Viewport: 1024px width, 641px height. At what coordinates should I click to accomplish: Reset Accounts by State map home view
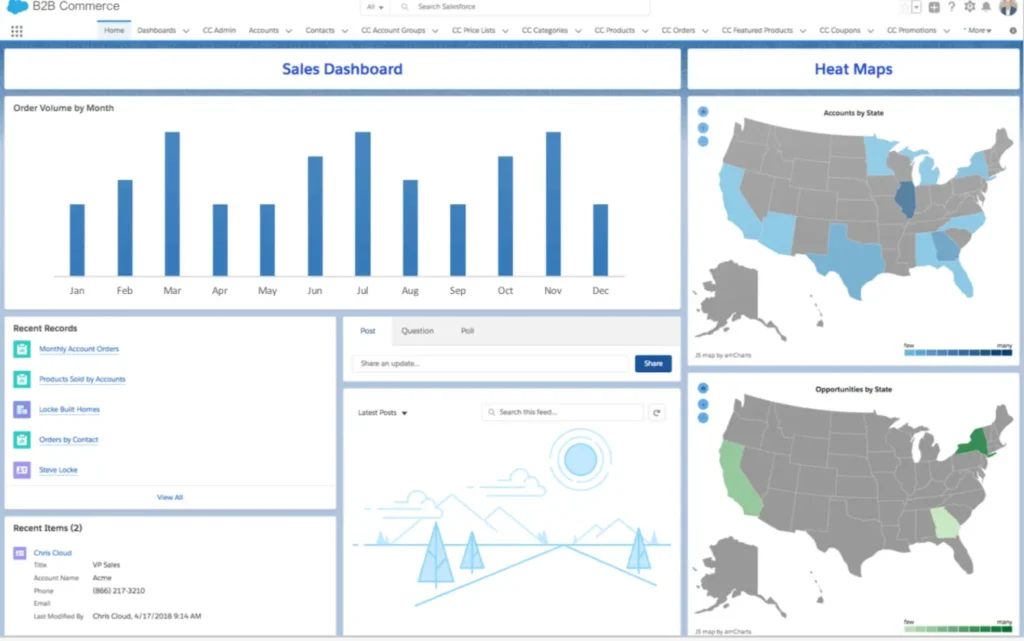click(x=703, y=112)
